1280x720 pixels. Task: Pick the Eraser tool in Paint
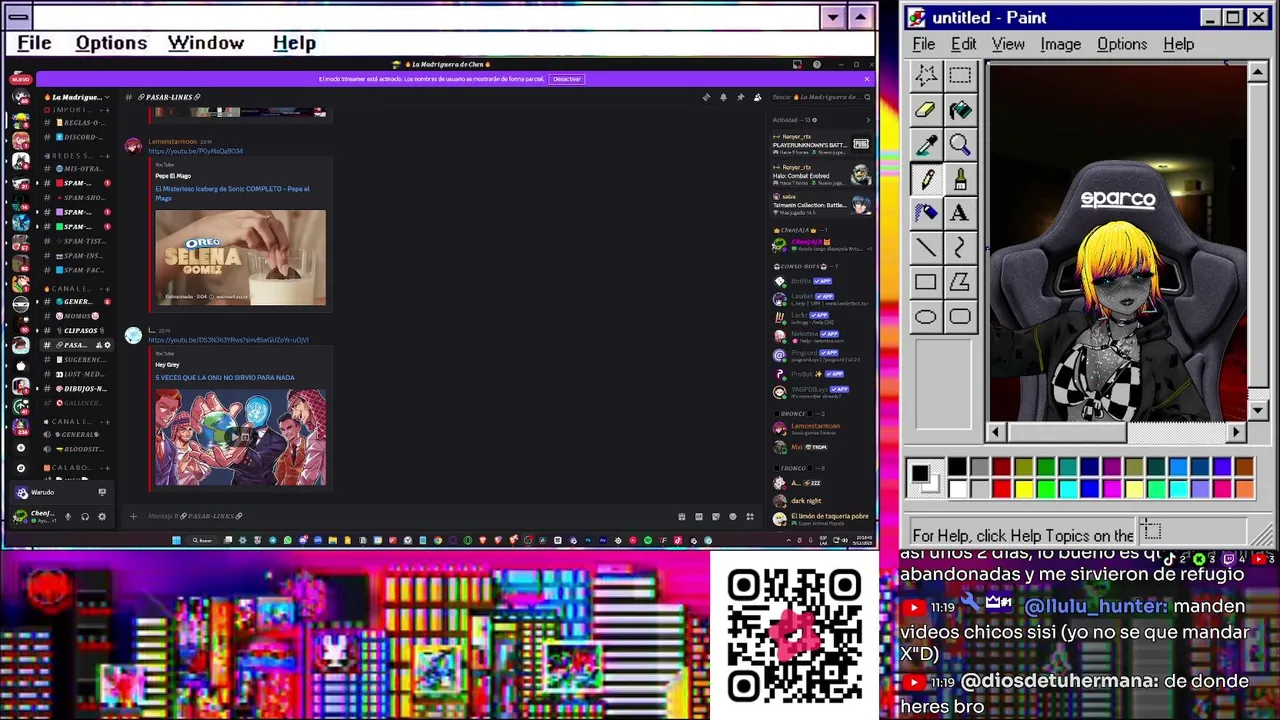point(925,111)
